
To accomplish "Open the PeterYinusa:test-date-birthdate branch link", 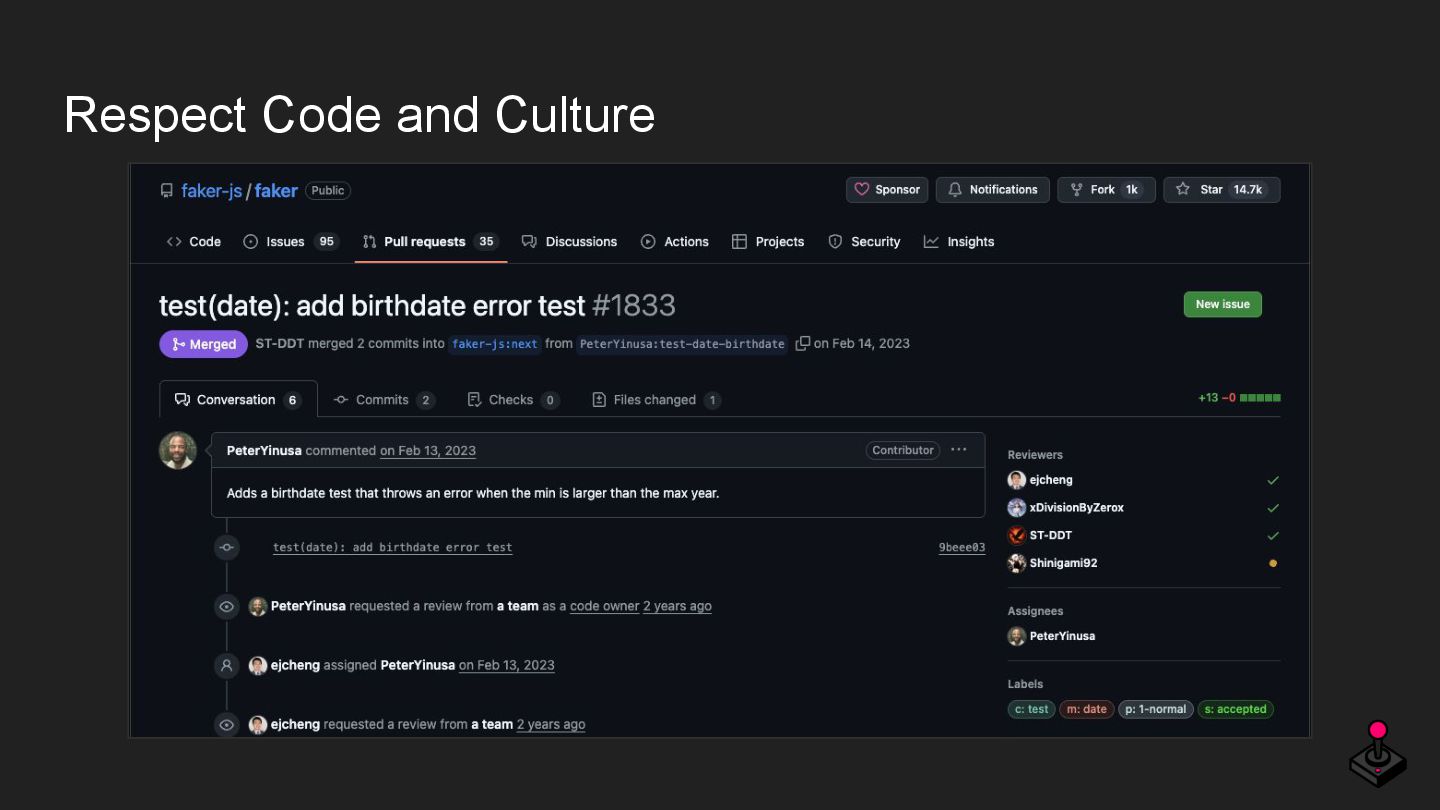I will click(x=682, y=344).
